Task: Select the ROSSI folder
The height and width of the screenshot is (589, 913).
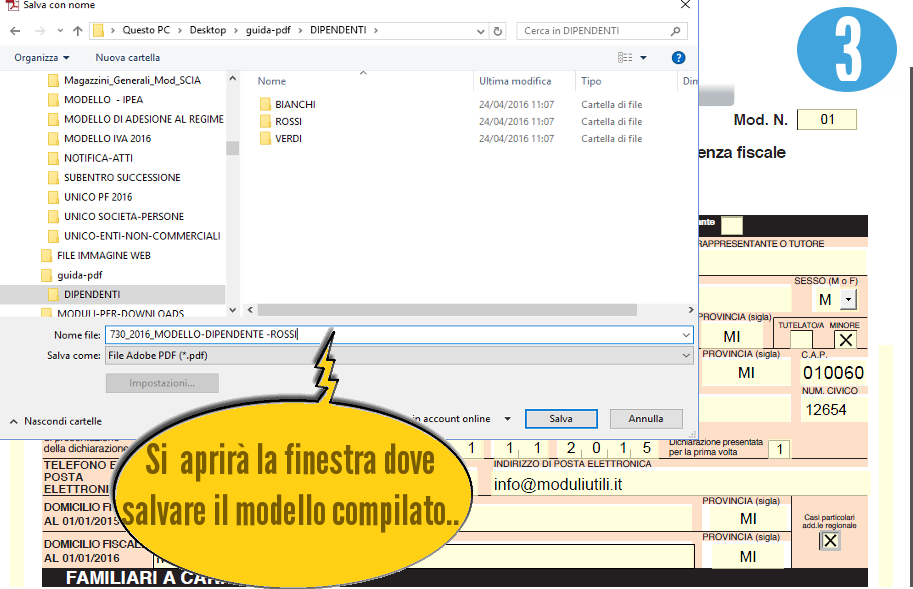Action: tap(288, 121)
